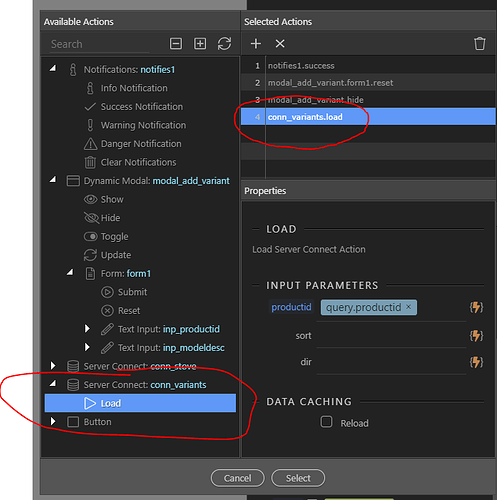This screenshot has width=497, height=500.
Task: Click the collapse all icon in Available Actions
Action: pyautogui.click(x=176, y=44)
